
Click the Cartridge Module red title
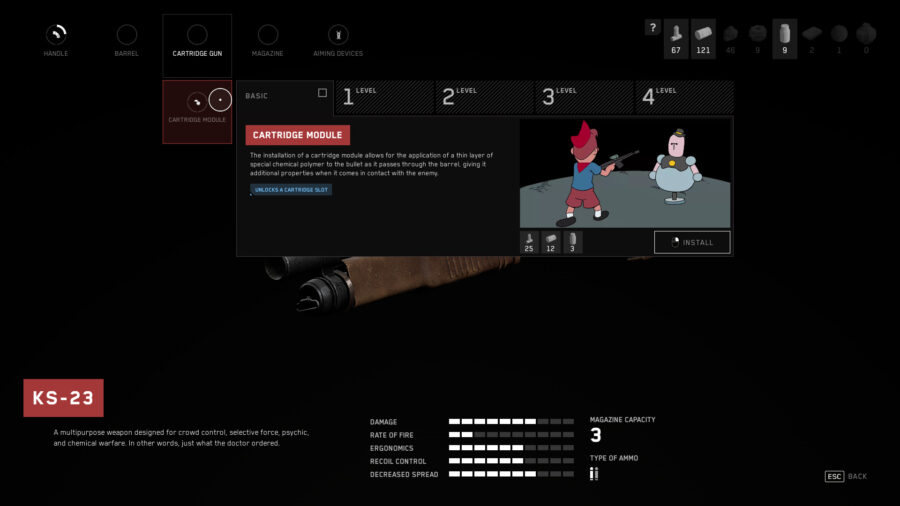pyautogui.click(x=297, y=135)
